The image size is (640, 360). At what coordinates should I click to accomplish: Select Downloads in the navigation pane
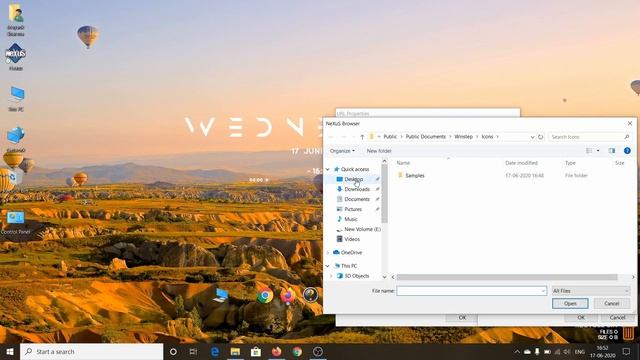pyautogui.click(x=357, y=189)
